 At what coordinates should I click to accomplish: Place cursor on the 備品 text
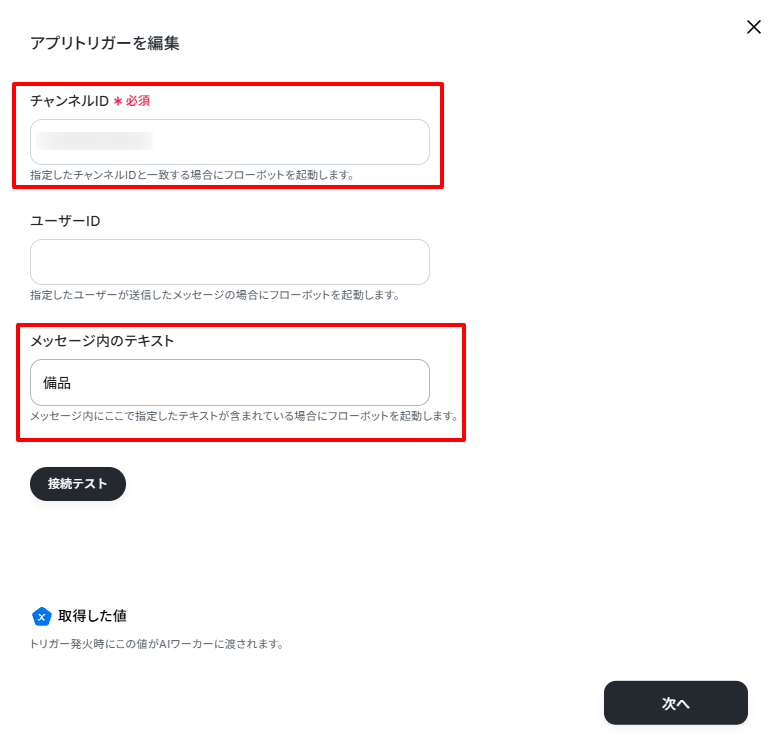56,382
